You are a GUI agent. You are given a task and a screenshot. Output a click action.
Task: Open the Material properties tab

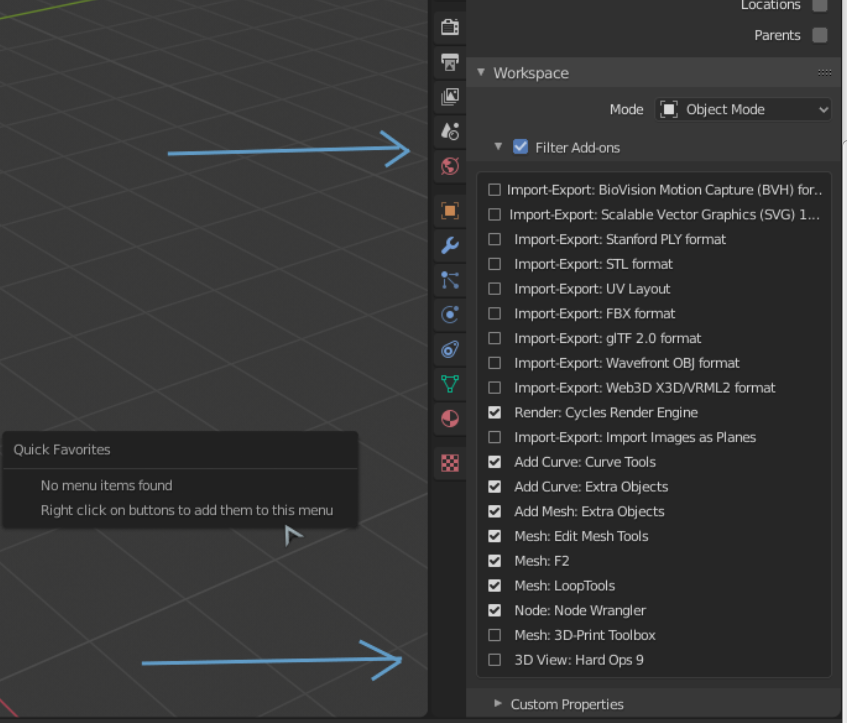(450, 418)
